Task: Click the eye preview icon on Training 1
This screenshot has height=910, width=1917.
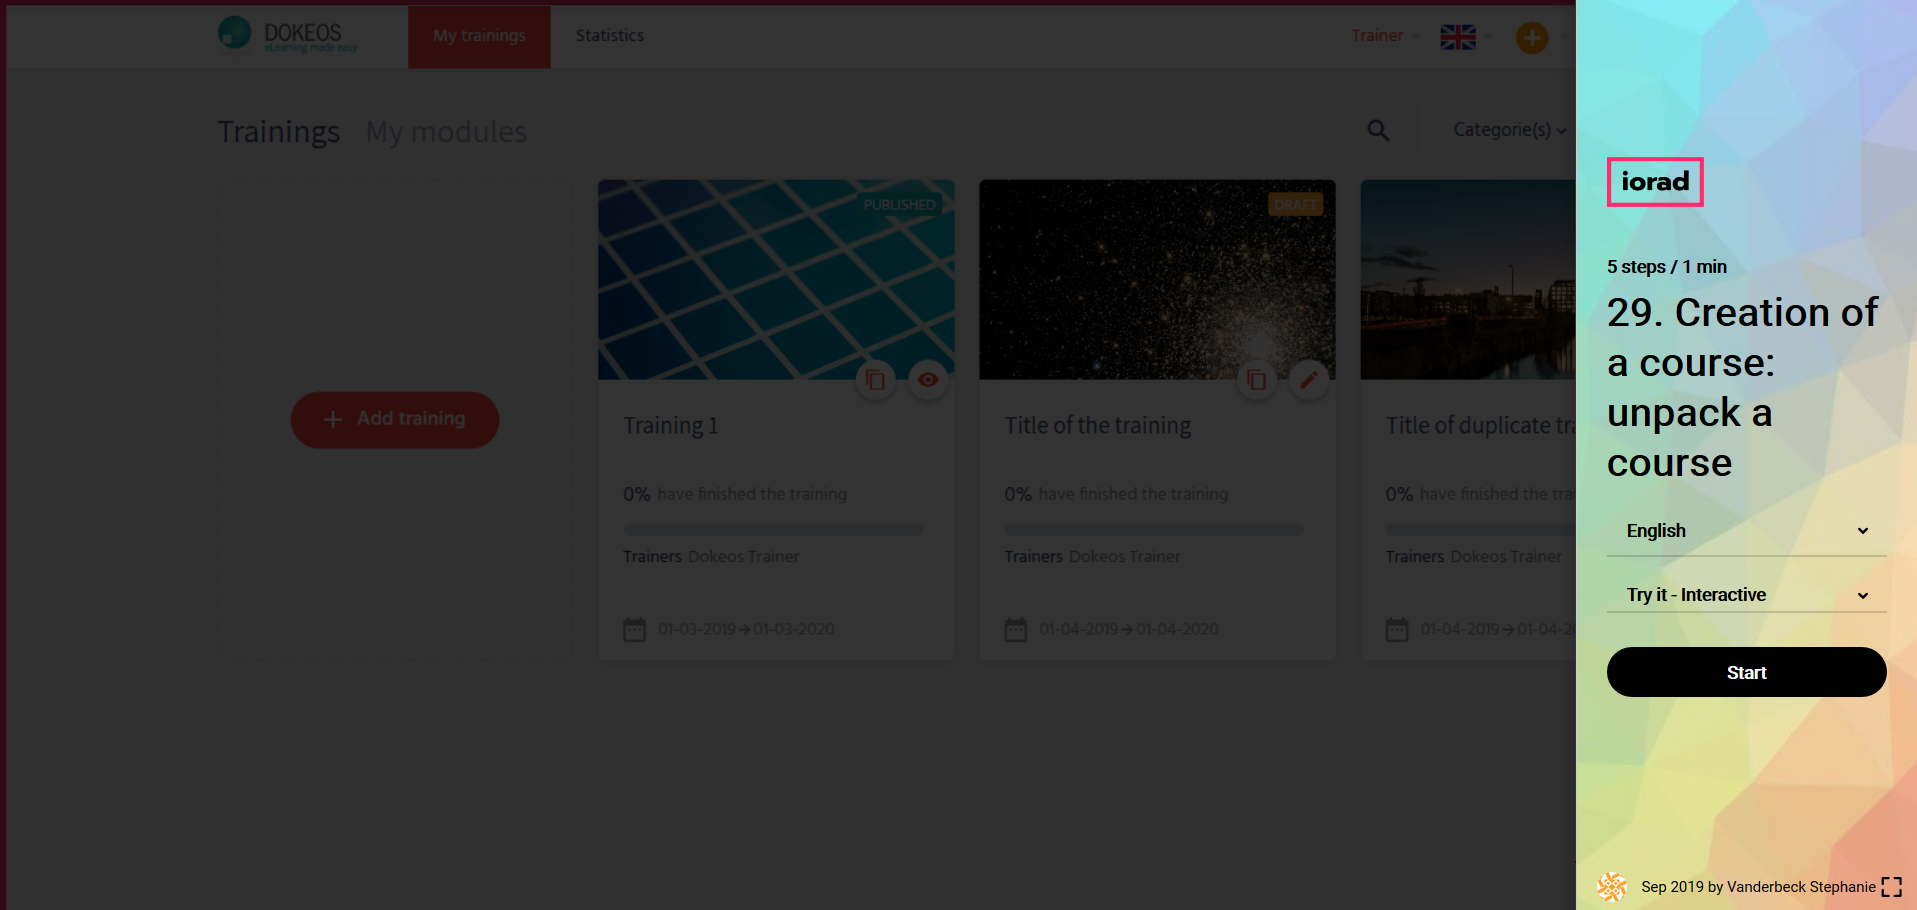Action: 928,380
